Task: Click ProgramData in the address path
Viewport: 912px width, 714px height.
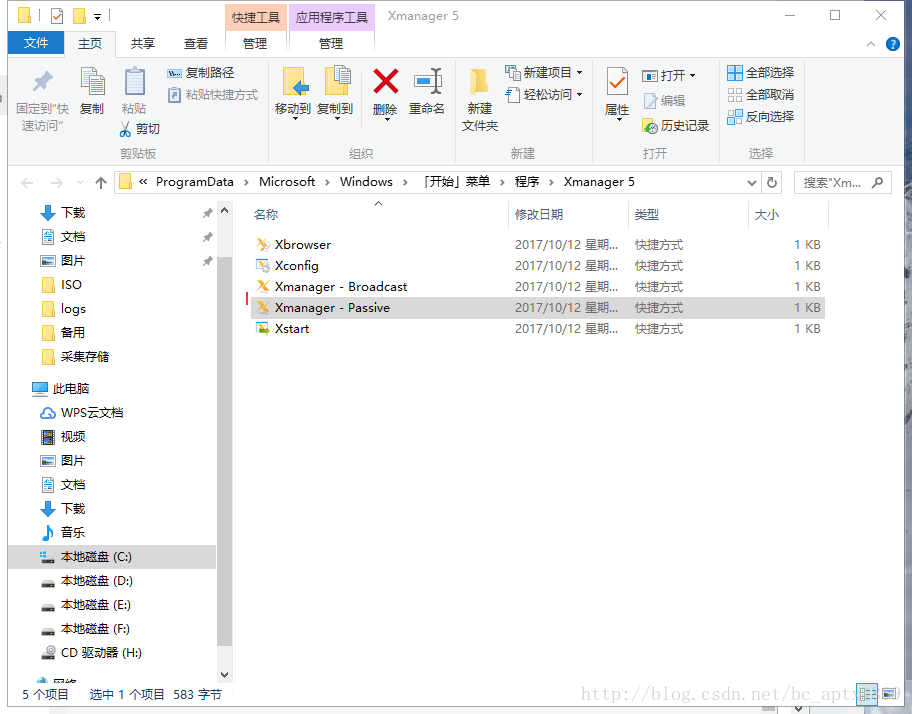Action: pyautogui.click(x=194, y=182)
